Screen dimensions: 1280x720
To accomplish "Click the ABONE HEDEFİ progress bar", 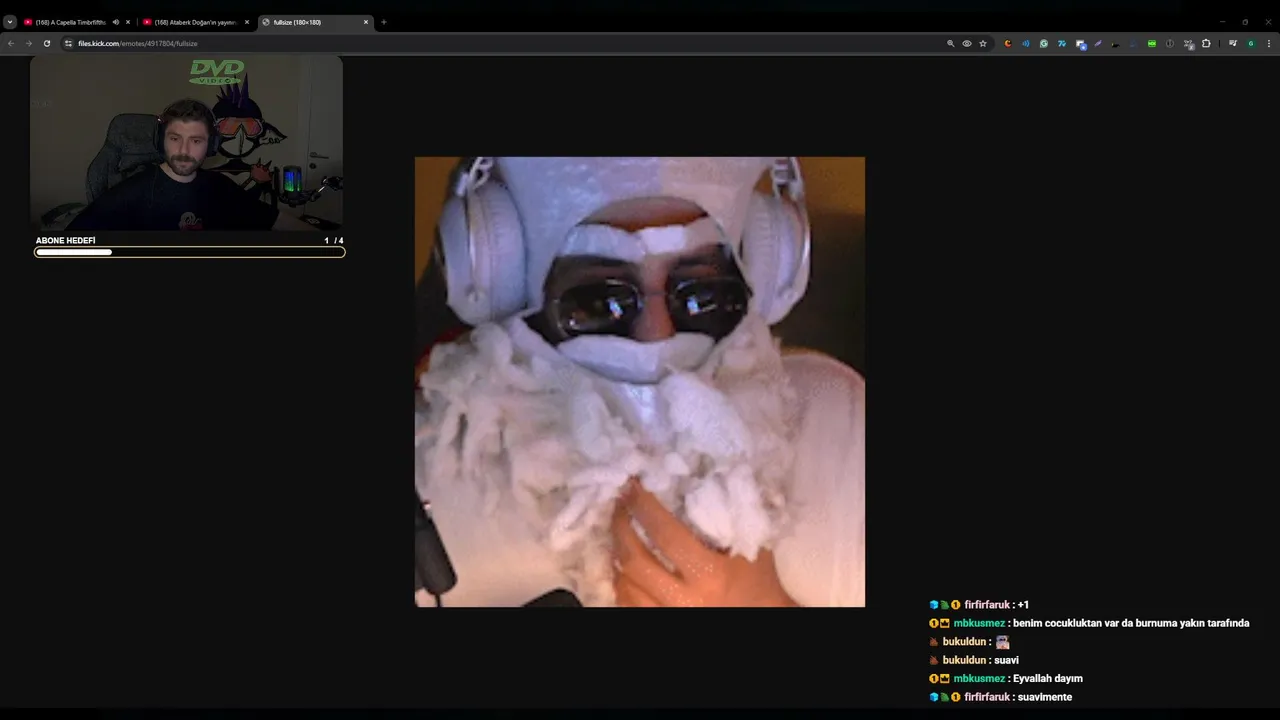I will (x=190, y=252).
